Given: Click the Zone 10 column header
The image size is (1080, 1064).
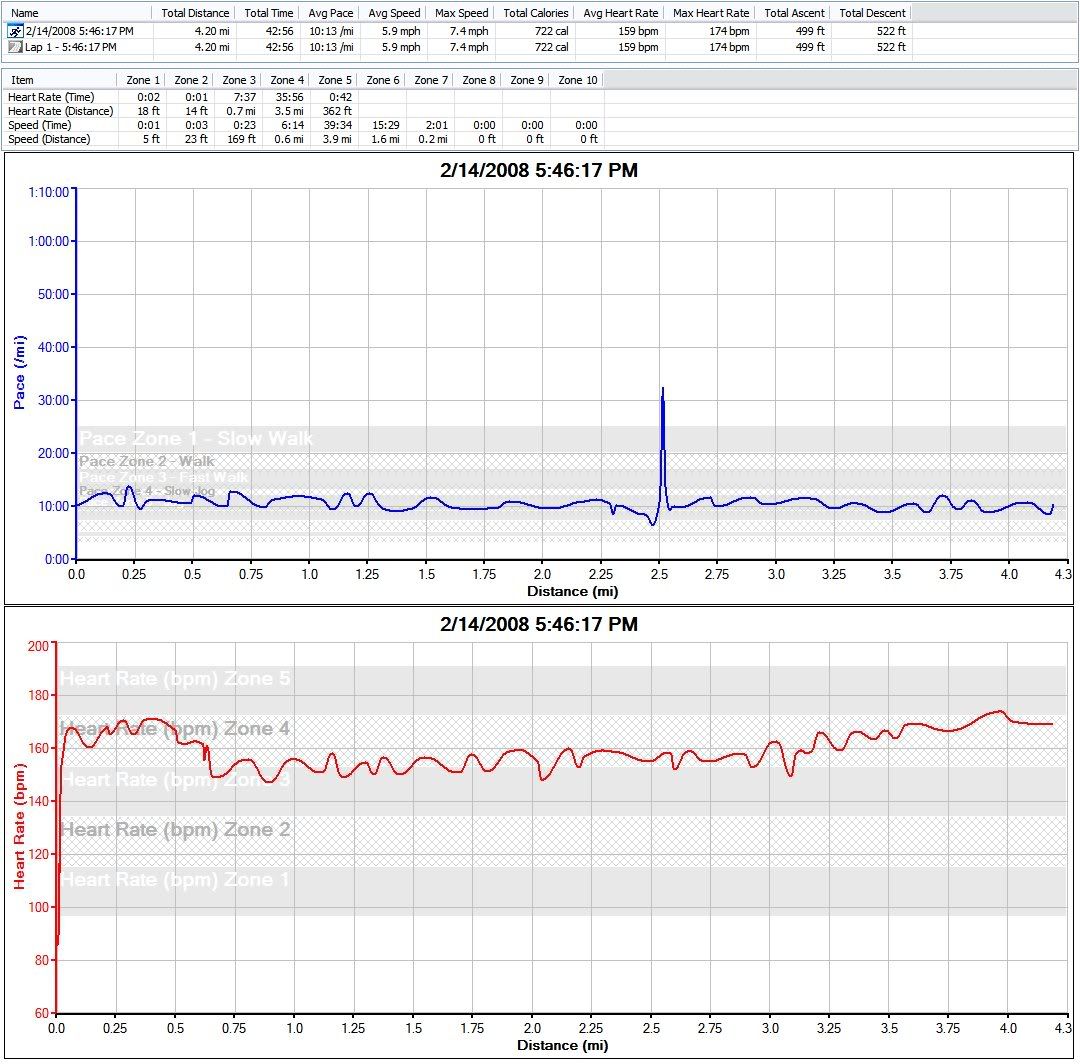Looking at the screenshot, I should tap(577, 80).
